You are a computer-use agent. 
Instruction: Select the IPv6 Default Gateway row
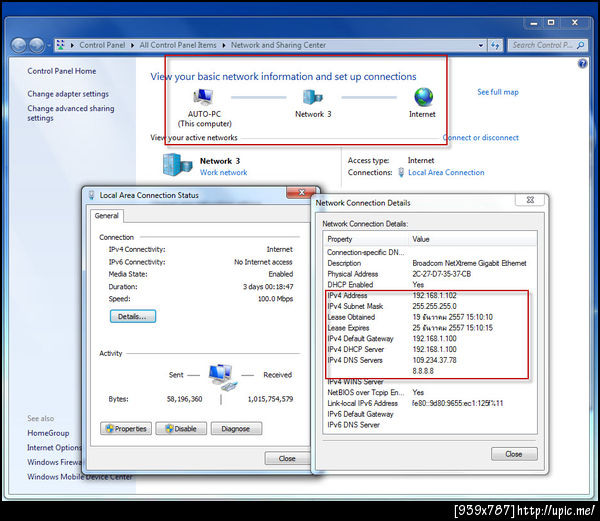430,414
